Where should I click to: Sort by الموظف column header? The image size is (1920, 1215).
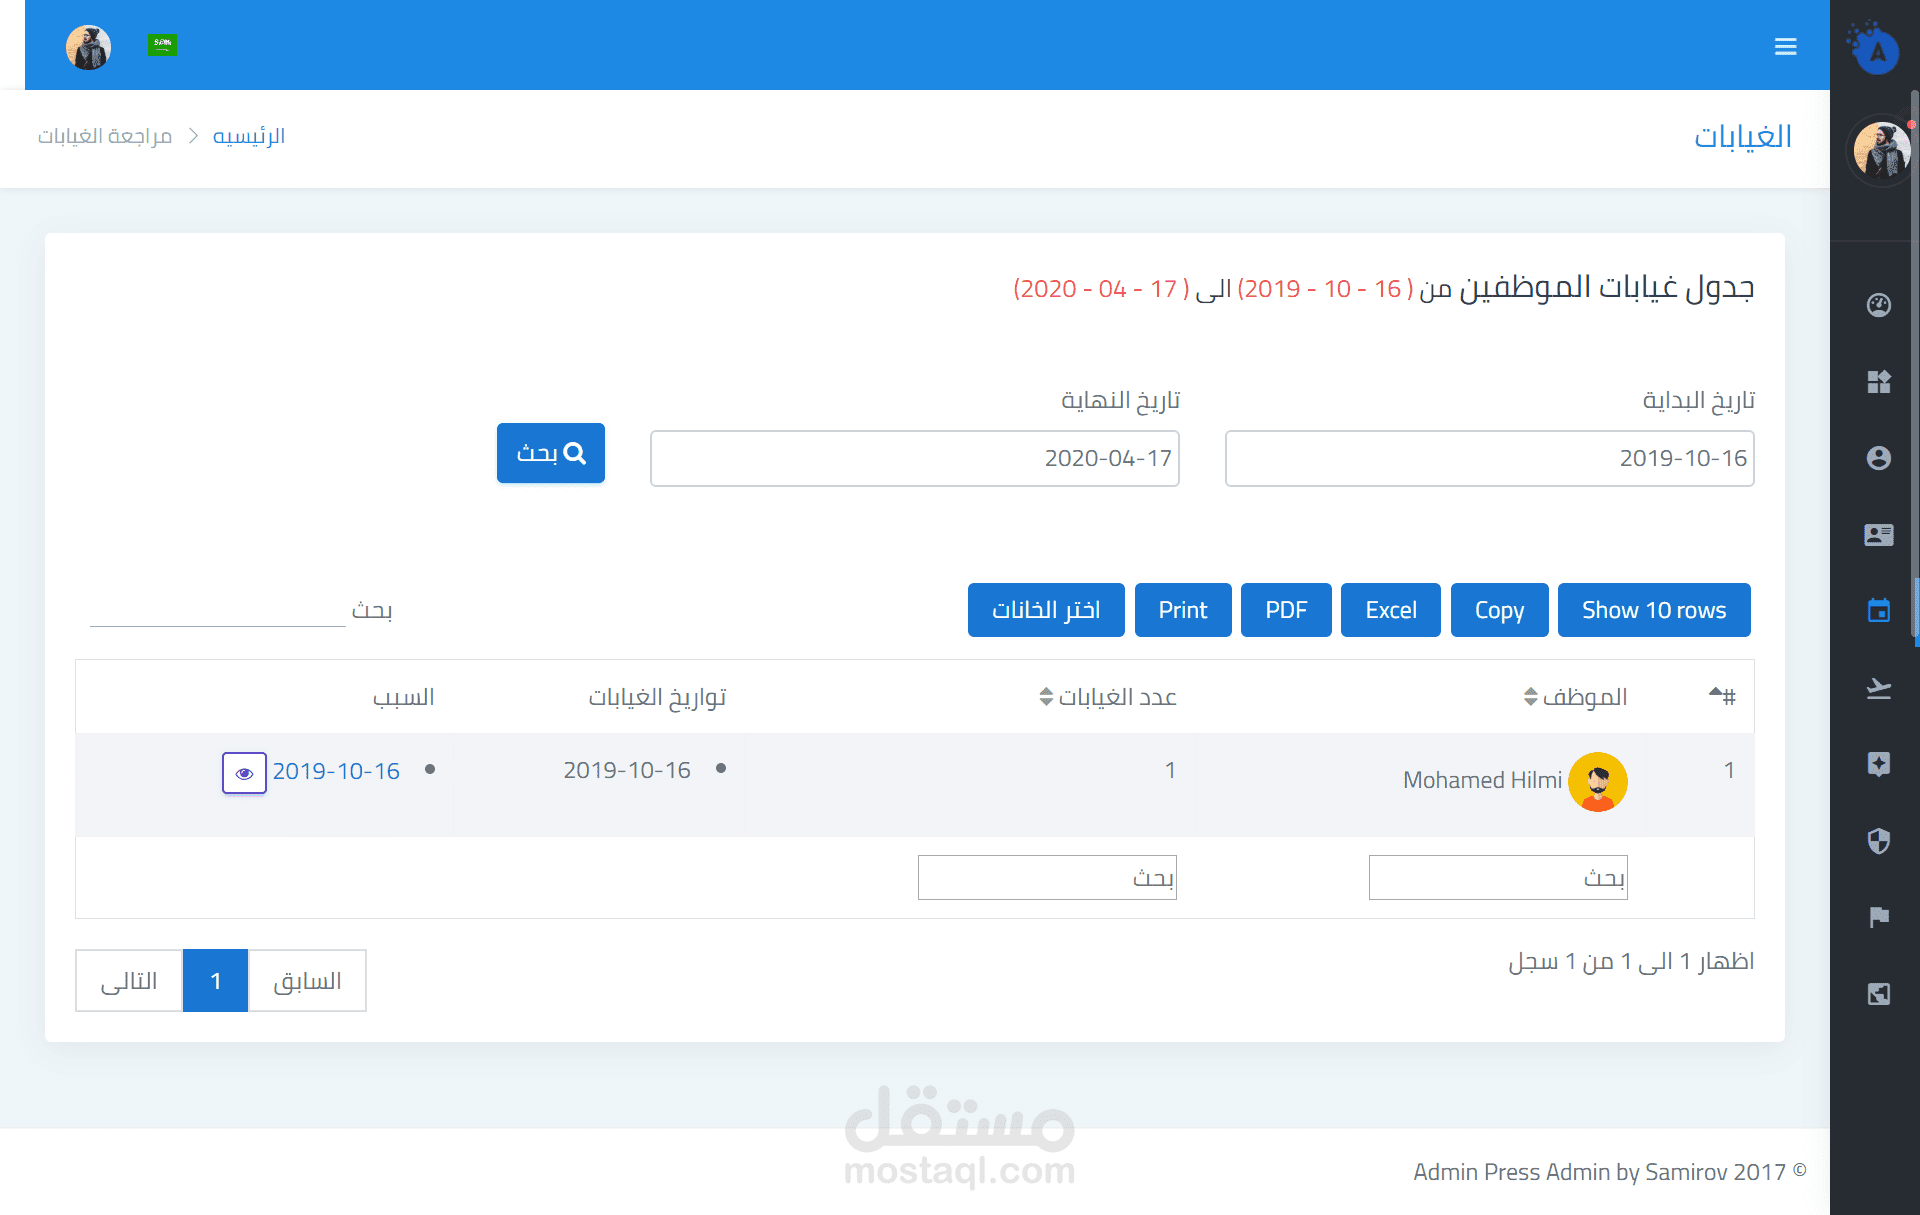coord(1583,697)
